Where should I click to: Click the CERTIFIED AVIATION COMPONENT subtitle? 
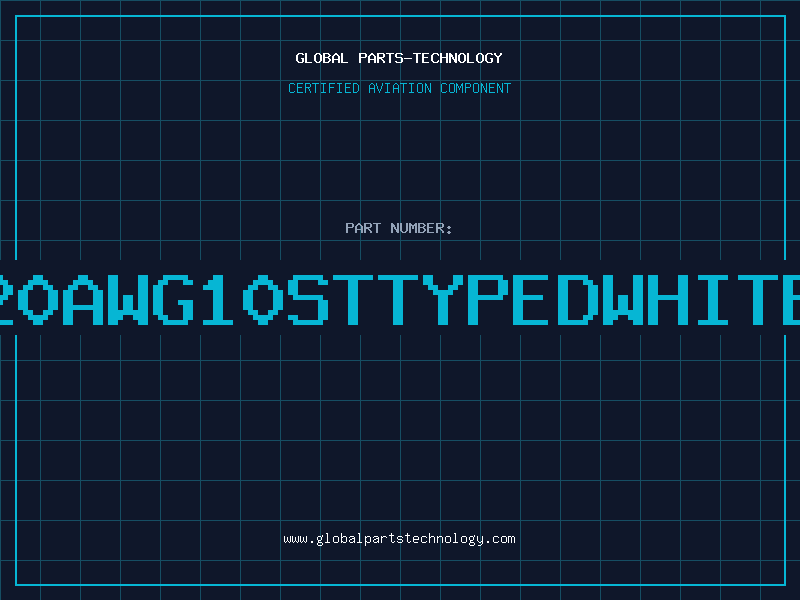pos(399,88)
